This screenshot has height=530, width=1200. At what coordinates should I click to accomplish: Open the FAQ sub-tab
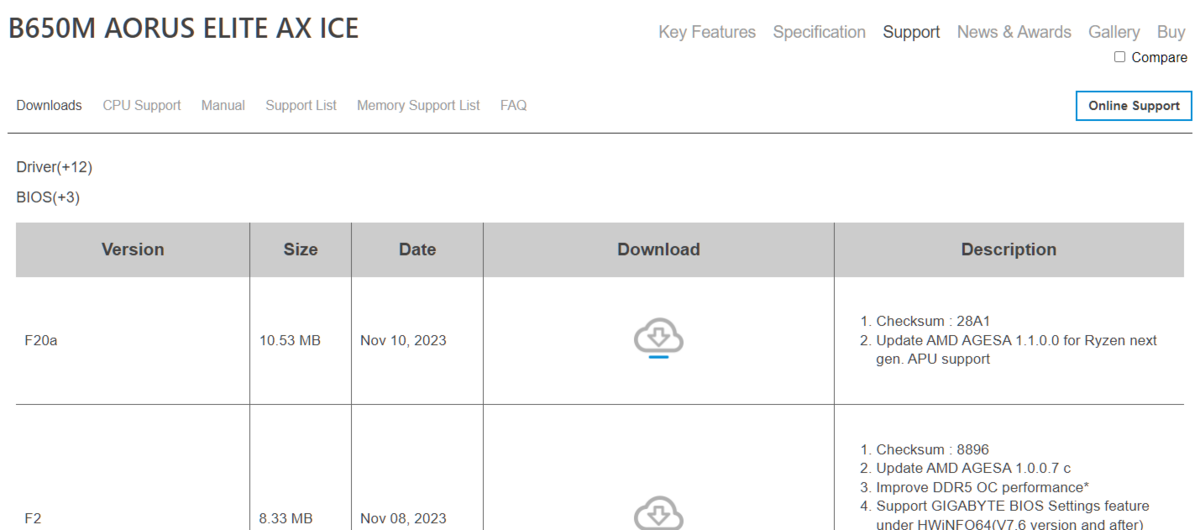(513, 105)
